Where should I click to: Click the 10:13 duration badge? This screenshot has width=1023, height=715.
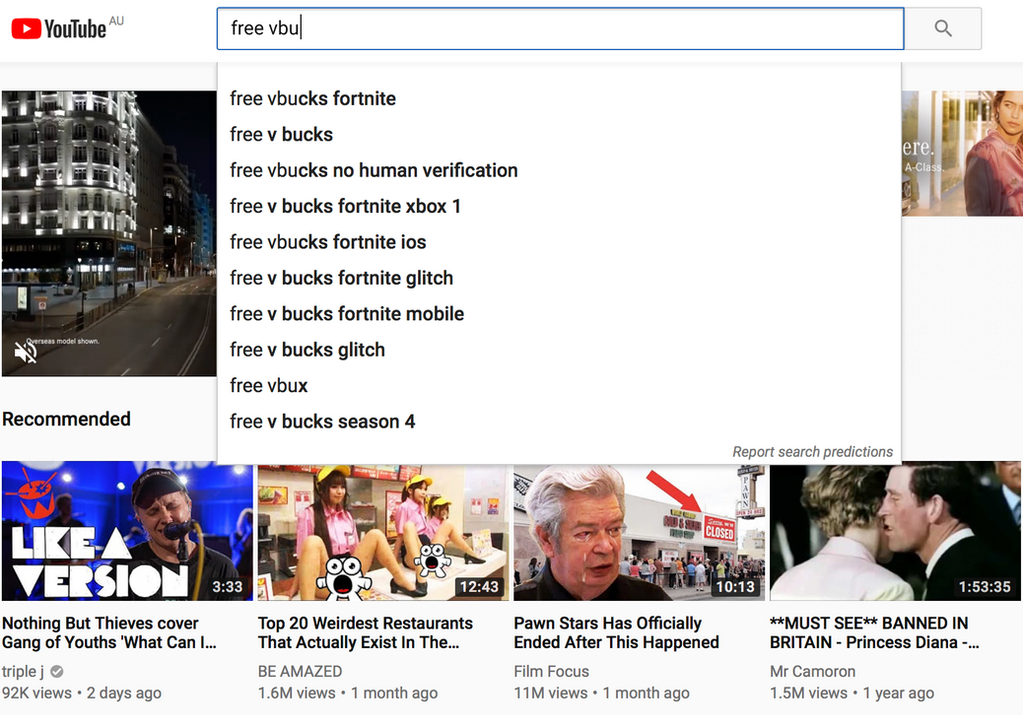[735, 586]
